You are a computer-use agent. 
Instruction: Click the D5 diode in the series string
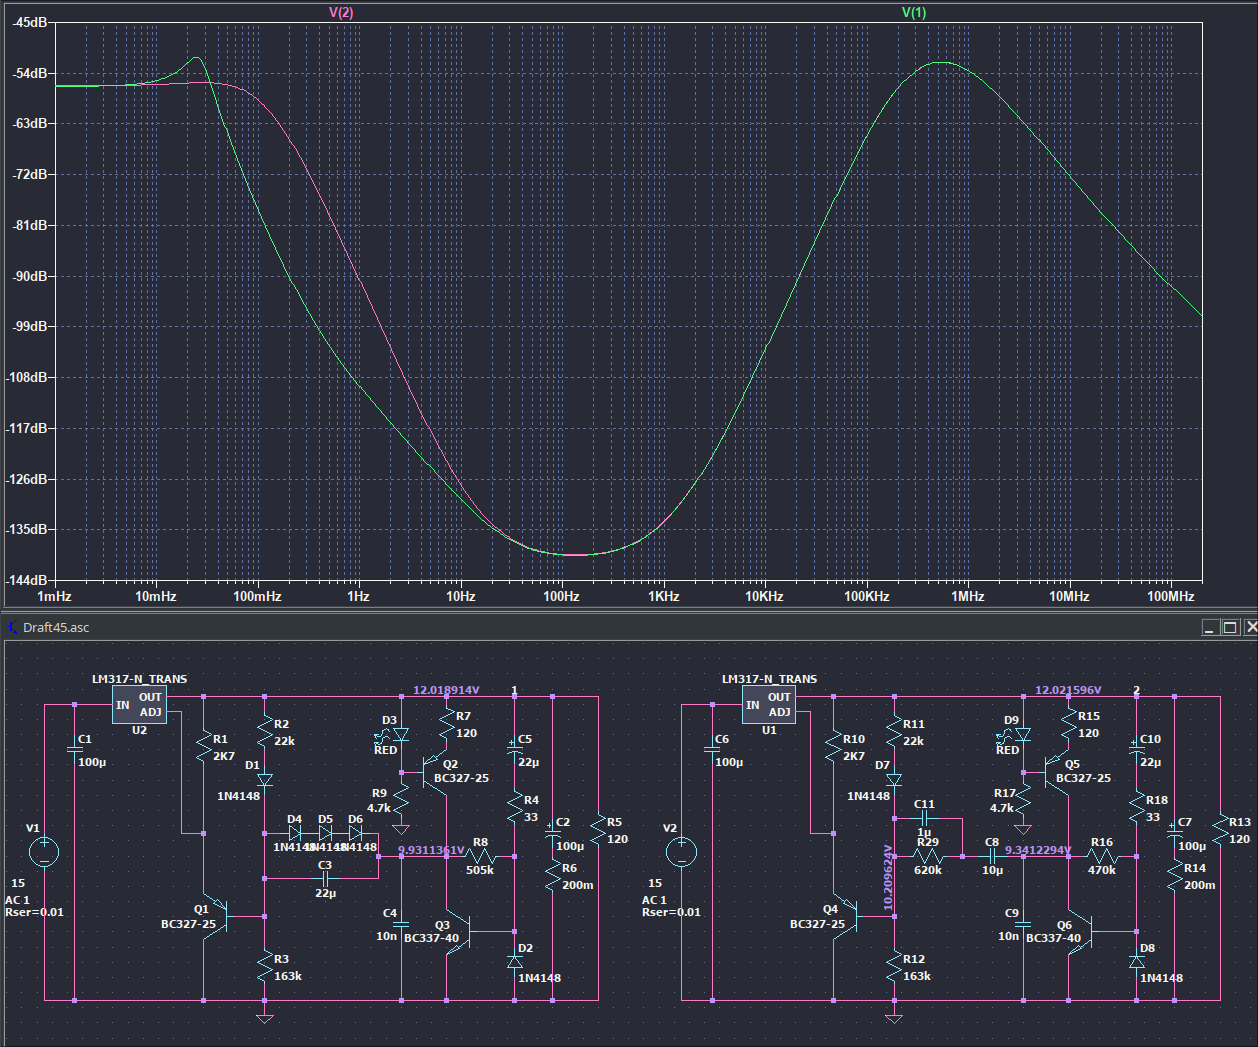coord(325,833)
